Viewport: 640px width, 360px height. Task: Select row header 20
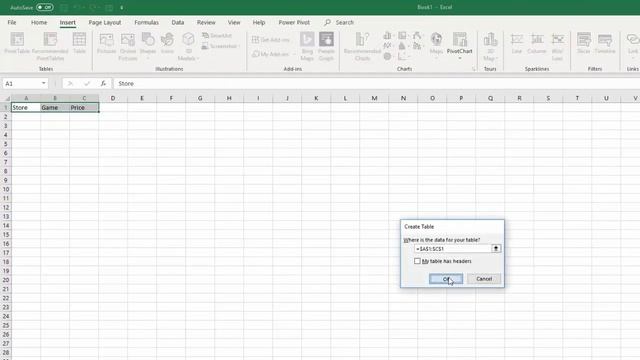pyautogui.click(x=6, y=280)
